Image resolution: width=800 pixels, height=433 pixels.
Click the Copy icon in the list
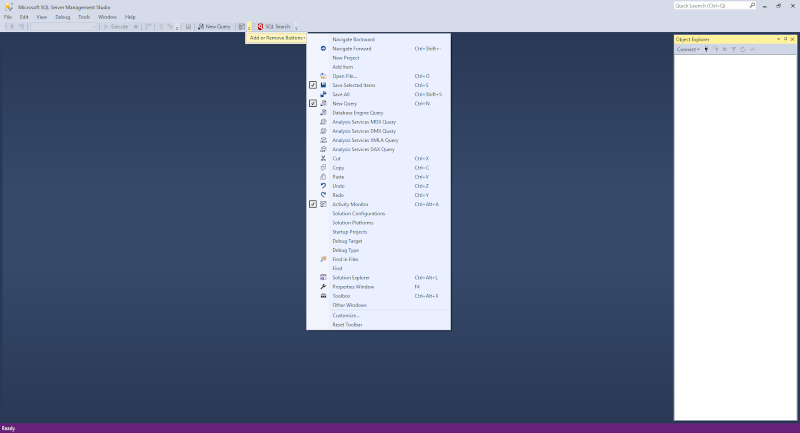pyautogui.click(x=323, y=168)
